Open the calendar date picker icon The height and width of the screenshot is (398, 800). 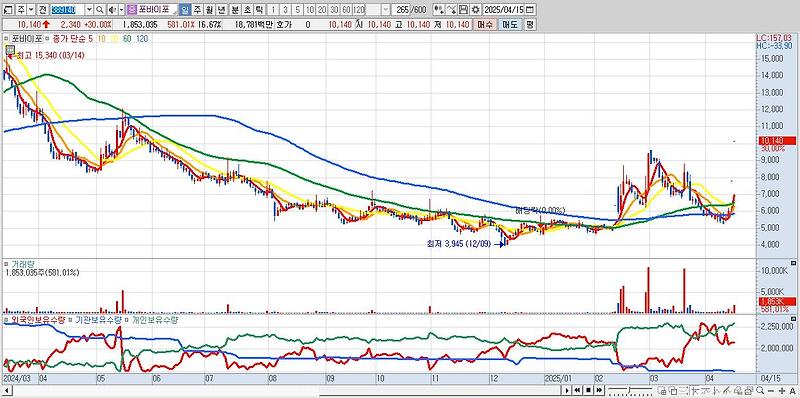530,10
